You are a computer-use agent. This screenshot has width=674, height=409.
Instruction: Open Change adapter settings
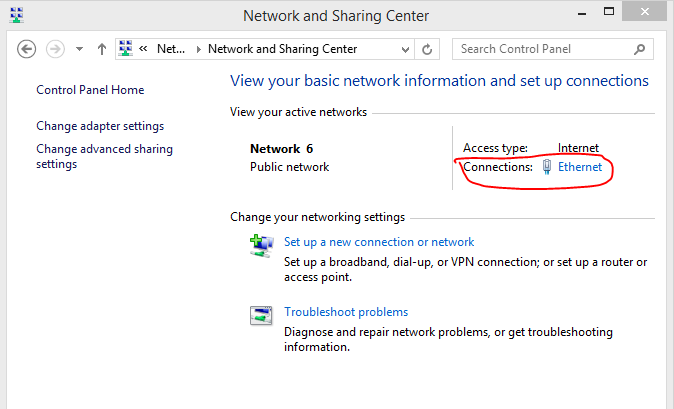[x=100, y=126]
